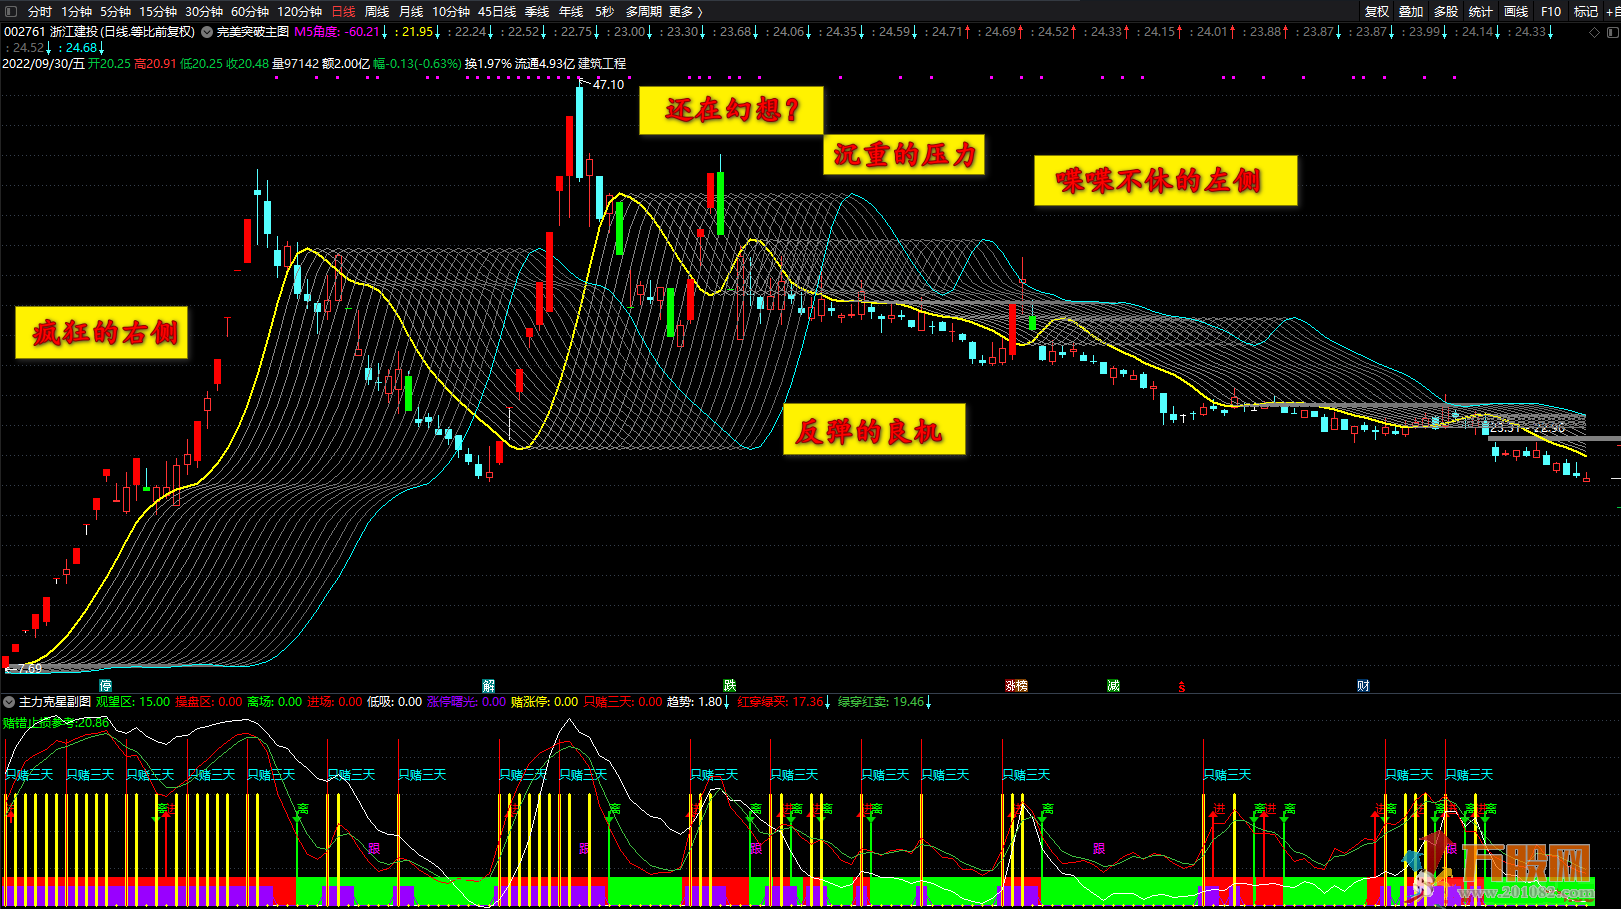
Task: Click the 财 event marker on timeline
Action: coord(1363,685)
